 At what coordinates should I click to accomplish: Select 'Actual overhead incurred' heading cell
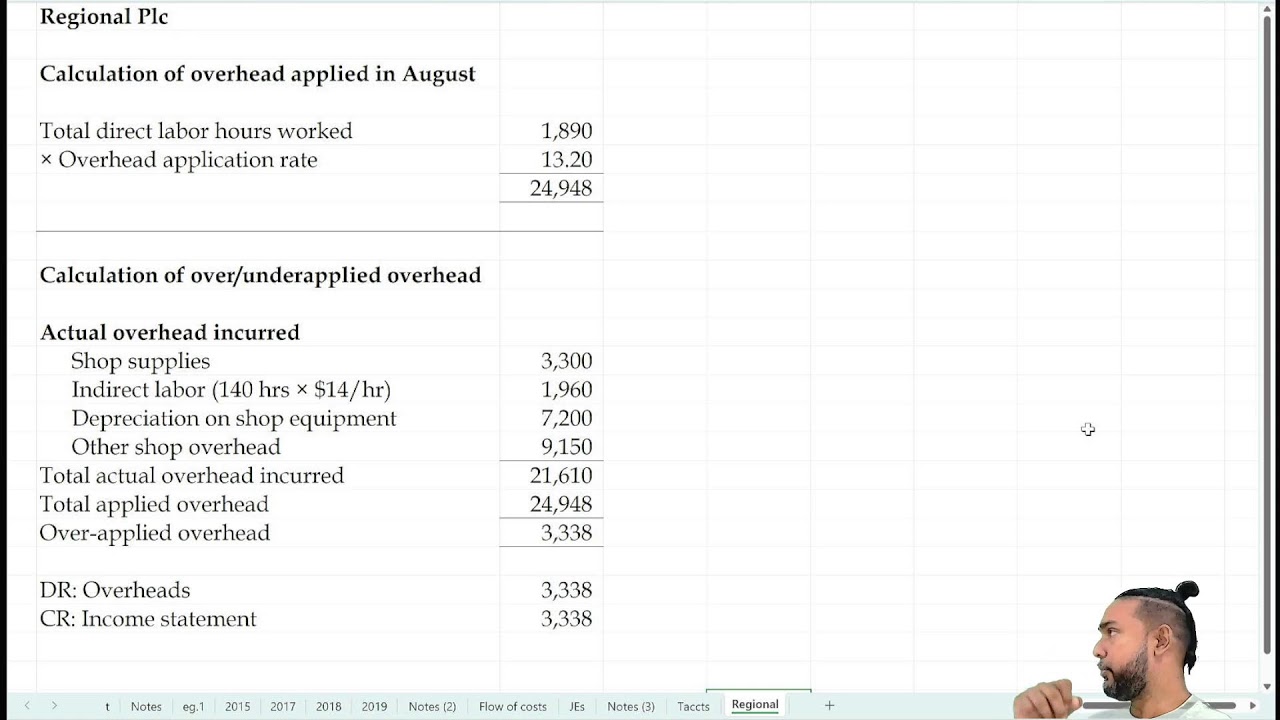coord(169,332)
